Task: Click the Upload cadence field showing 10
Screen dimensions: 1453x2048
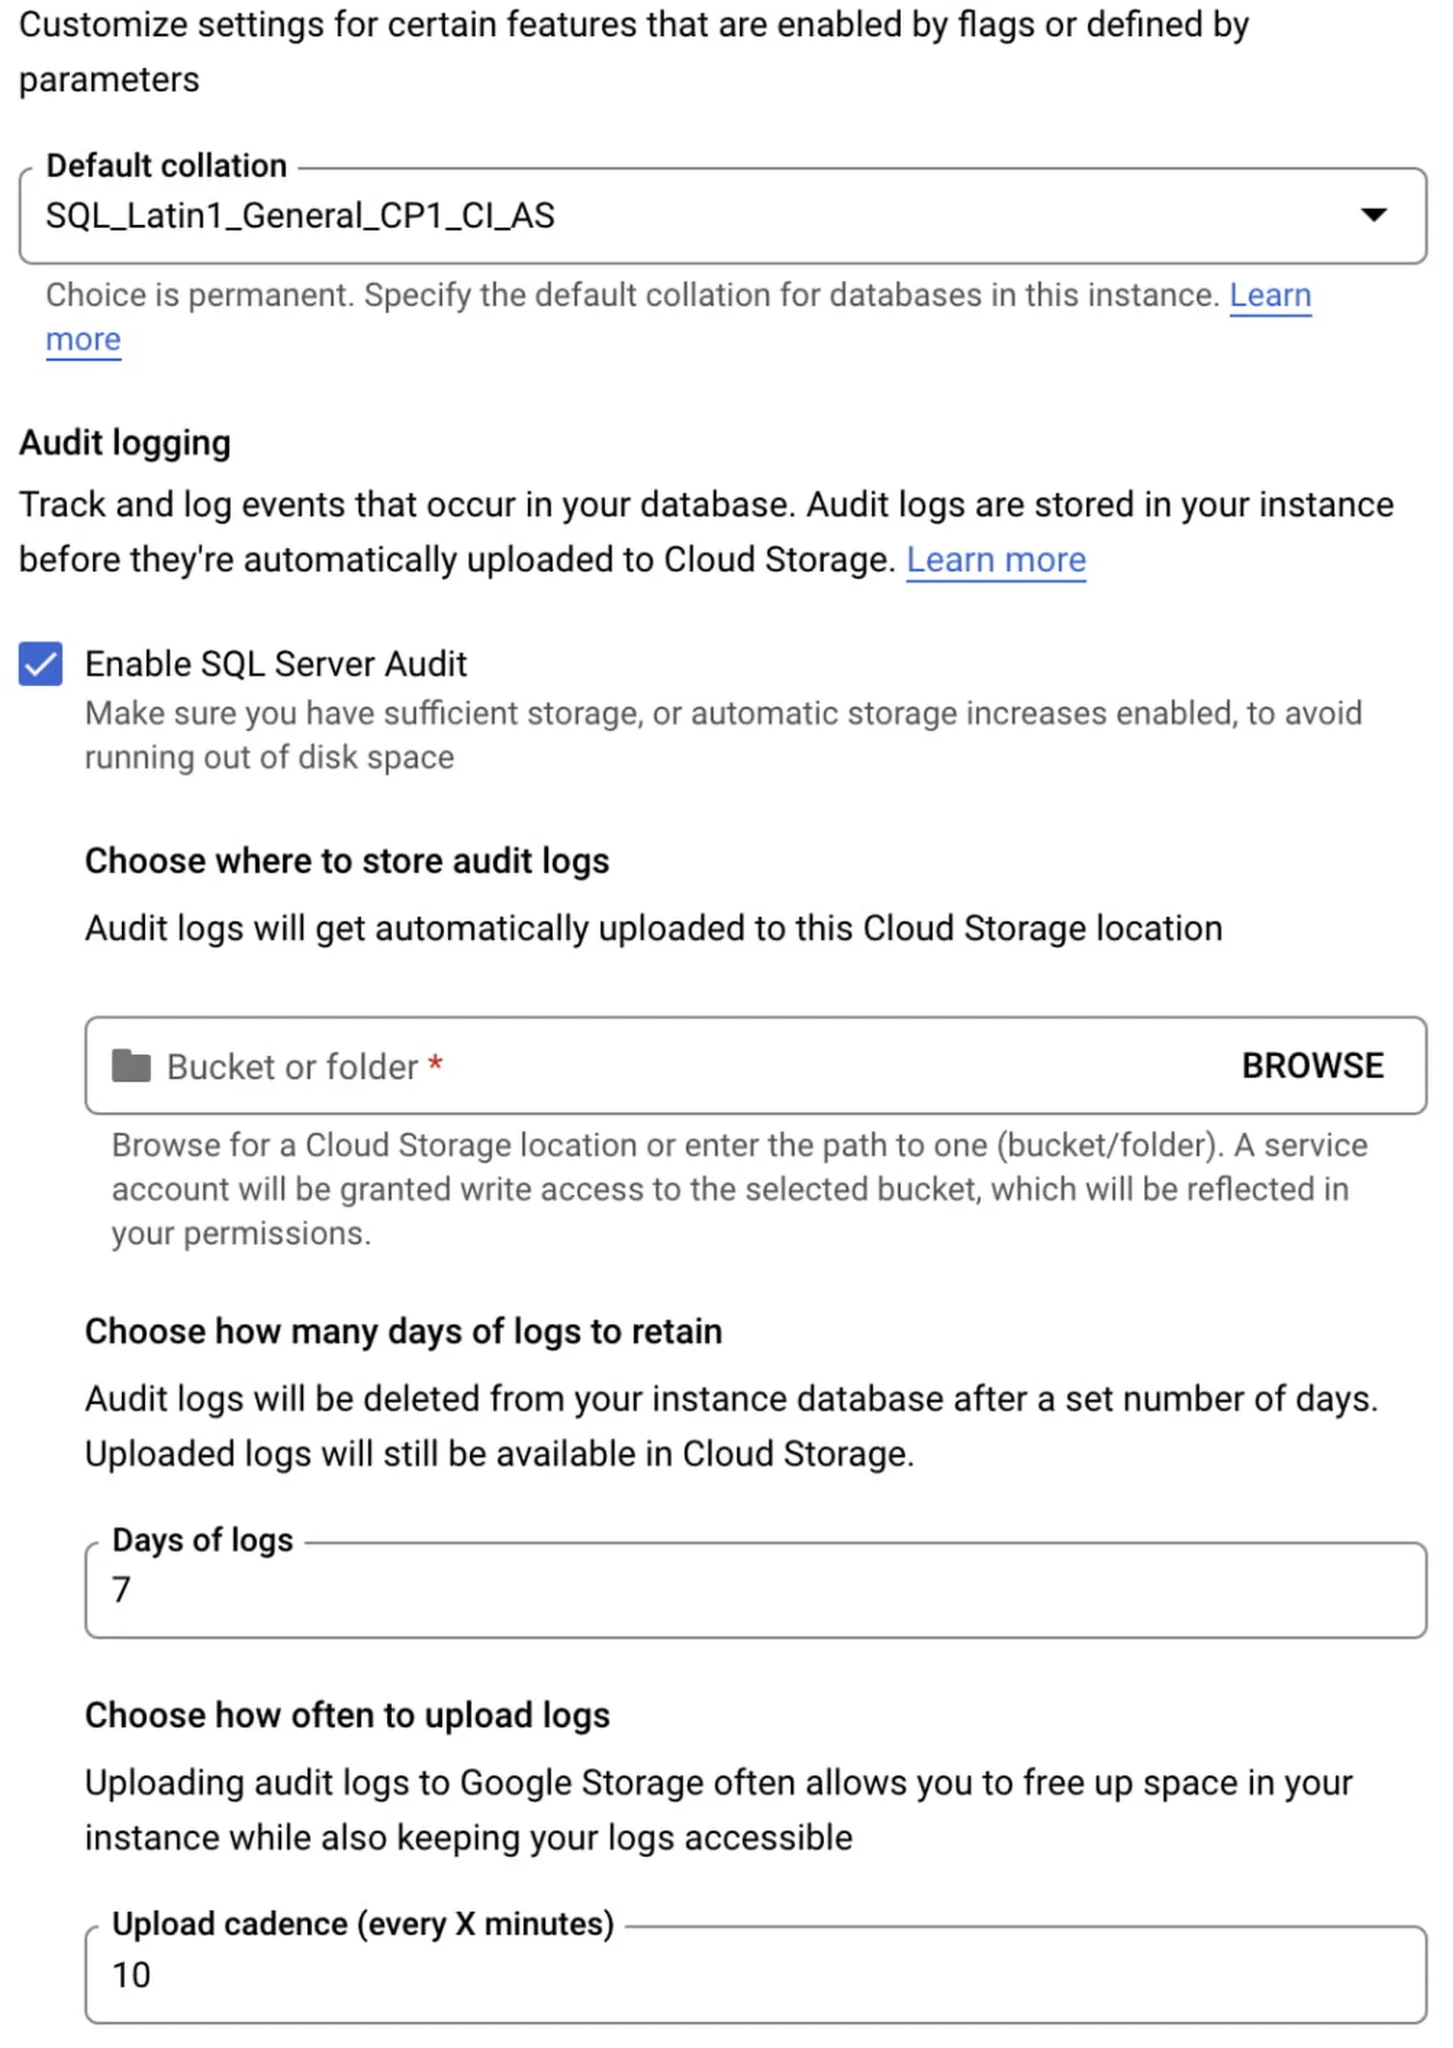Action: tap(133, 1975)
